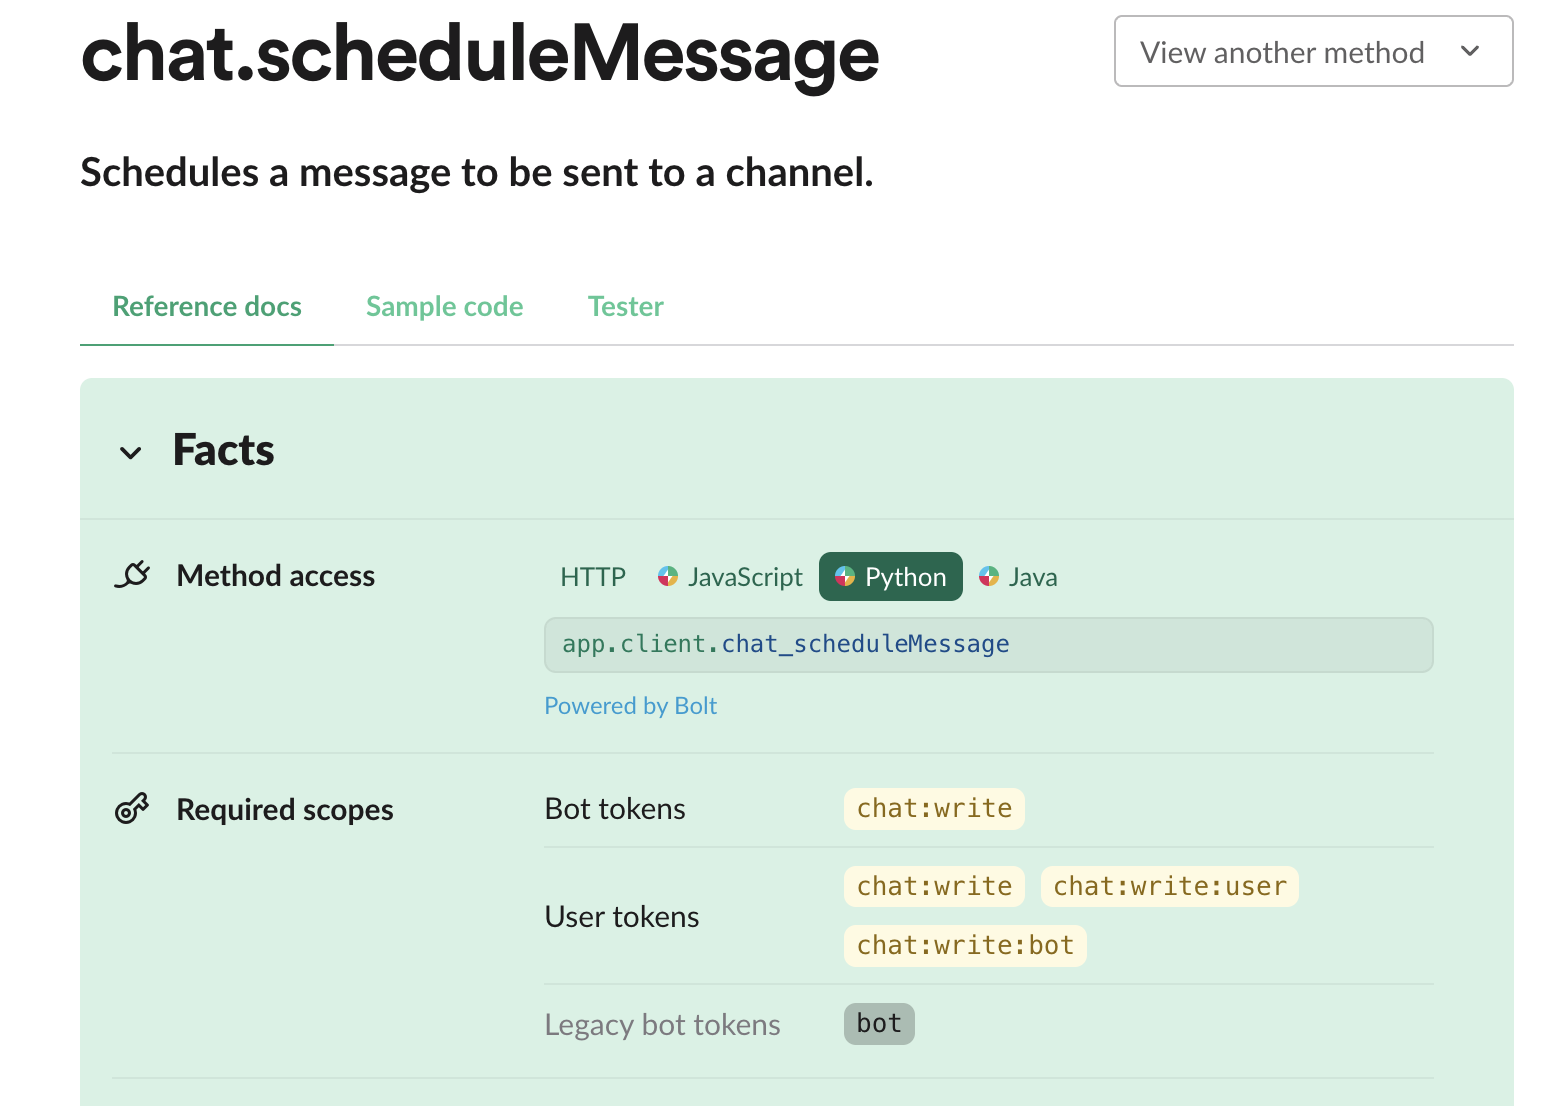Click the Required scopes key icon

(132, 808)
